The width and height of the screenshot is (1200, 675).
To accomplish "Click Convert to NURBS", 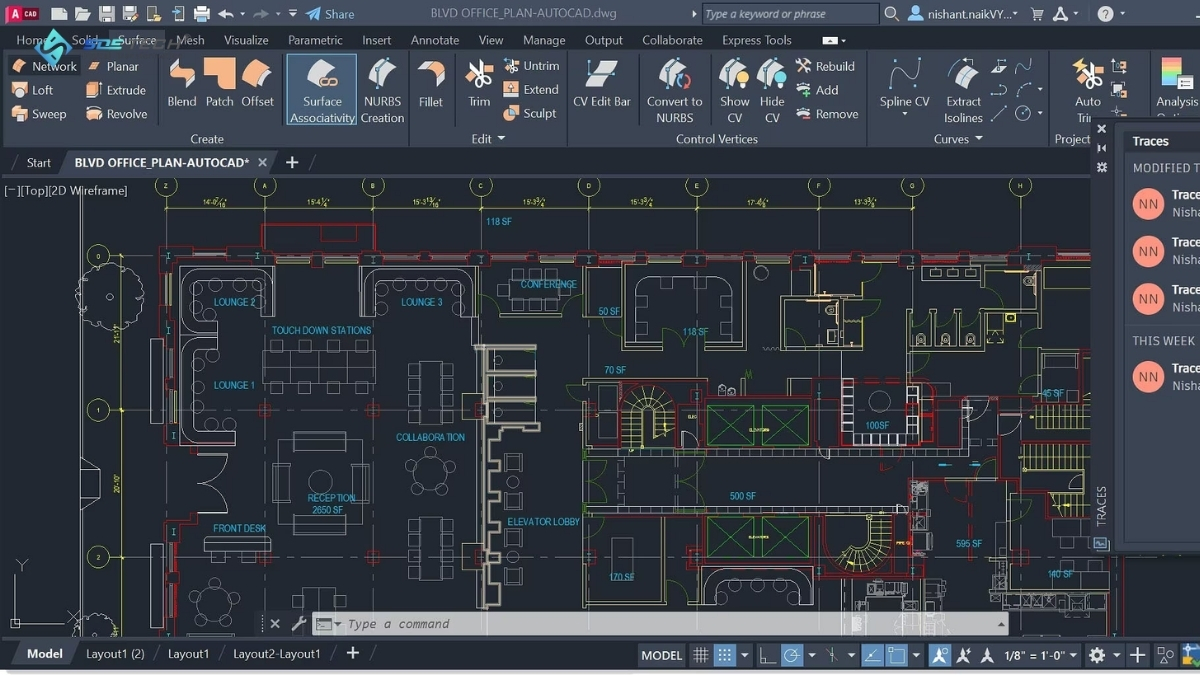I will 674,90.
